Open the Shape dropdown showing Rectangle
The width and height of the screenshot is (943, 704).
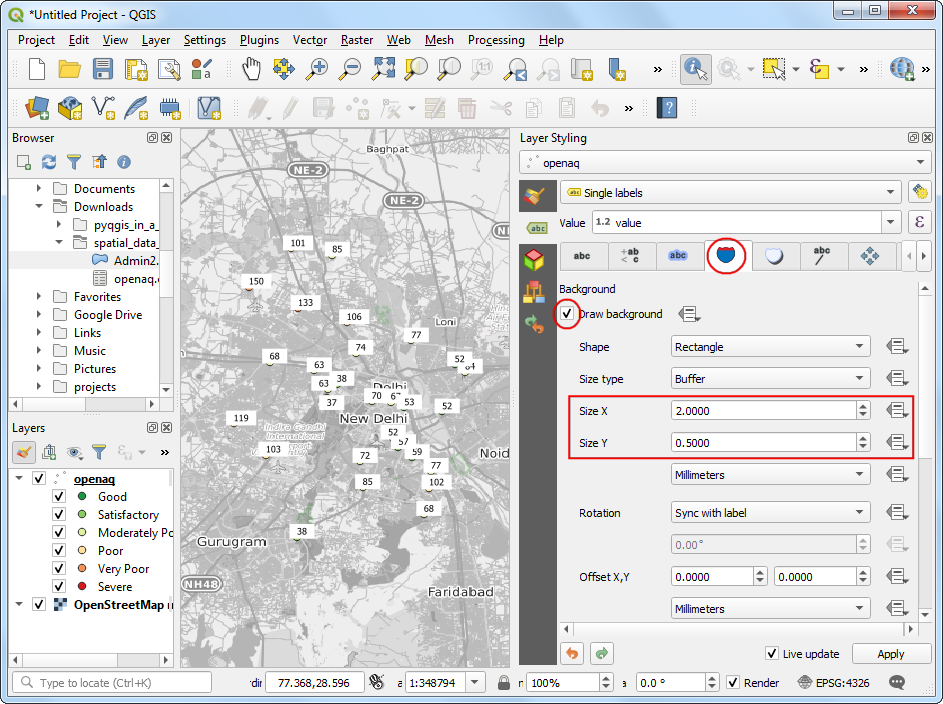click(x=769, y=347)
